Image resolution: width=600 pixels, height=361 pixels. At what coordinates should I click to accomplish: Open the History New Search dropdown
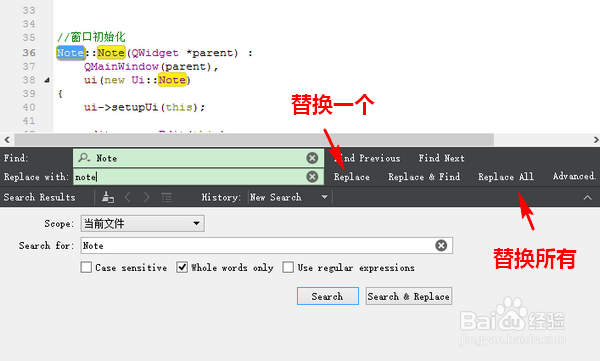tap(290, 197)
